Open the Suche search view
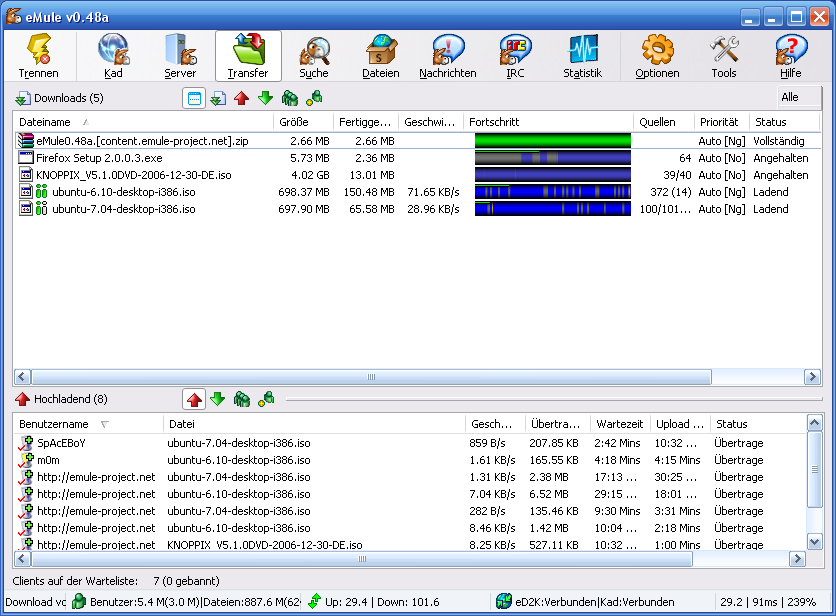The width and height of the screenshot is (836, 616). point(314,56)
